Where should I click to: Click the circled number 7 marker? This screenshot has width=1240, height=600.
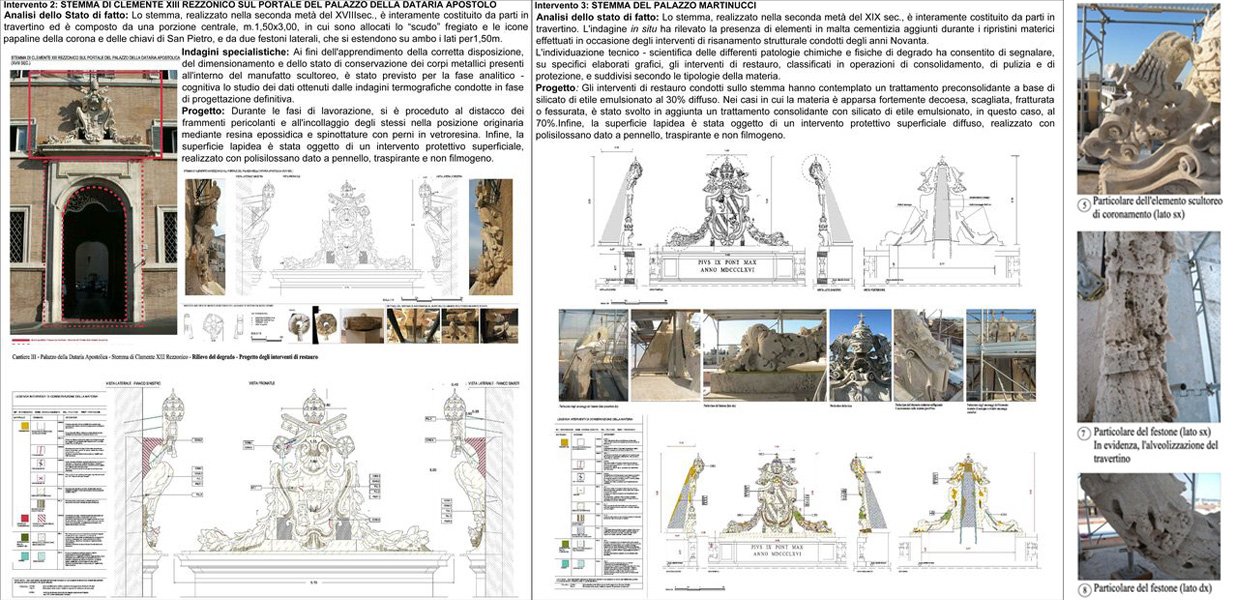(x=1084, y=433)
